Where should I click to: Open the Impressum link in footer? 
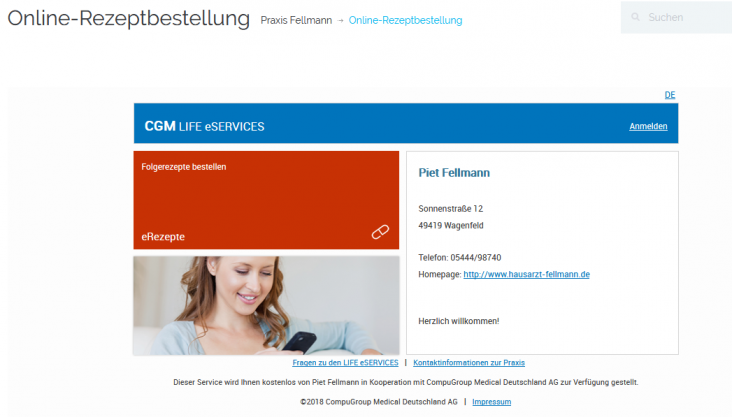click(x=491, y=401)
